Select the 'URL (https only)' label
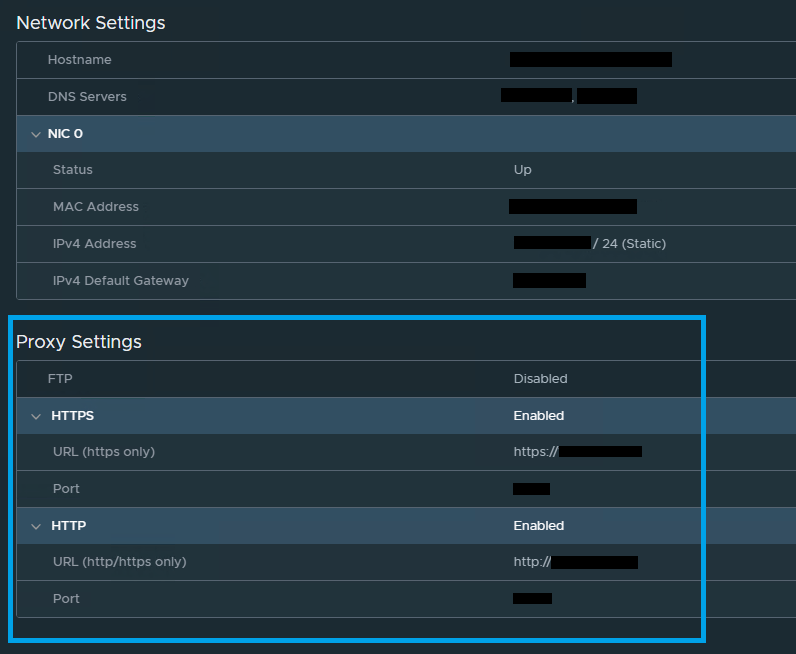The width and height of the screenshot is (796, 654). pyautogui.click(x=104, y=452)
